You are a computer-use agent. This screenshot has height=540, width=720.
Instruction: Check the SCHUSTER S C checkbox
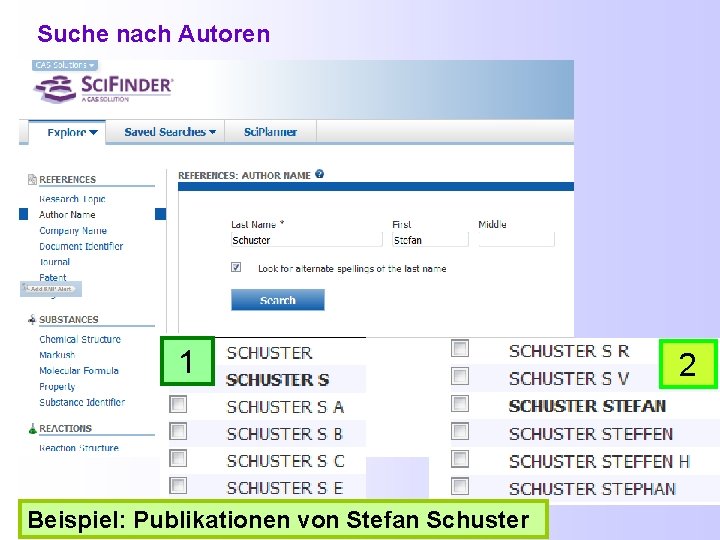(x=178, y=458)
